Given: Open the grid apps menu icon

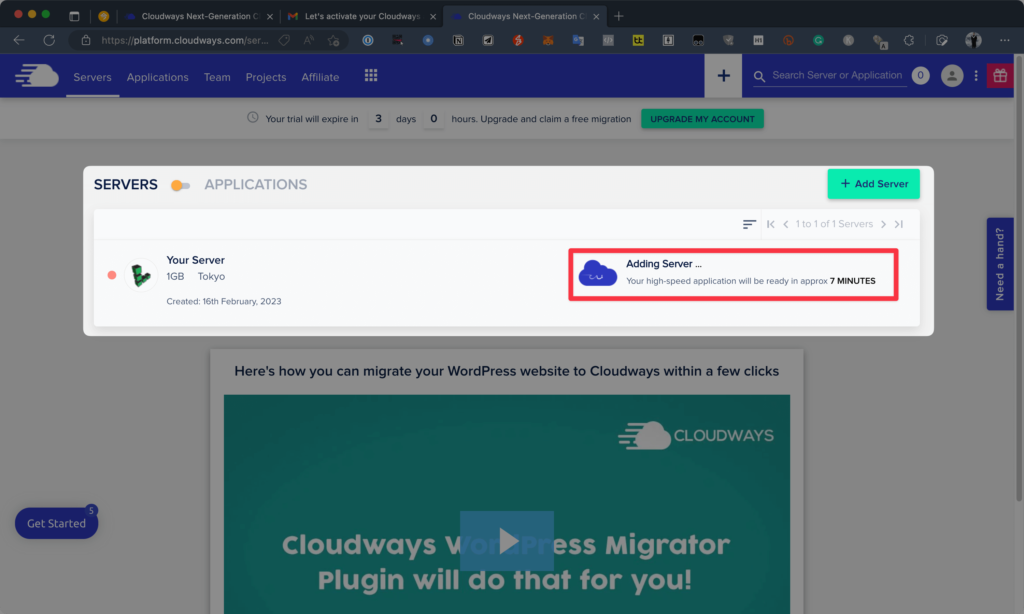Looking at the screenshot, I should tap(371, 76).
